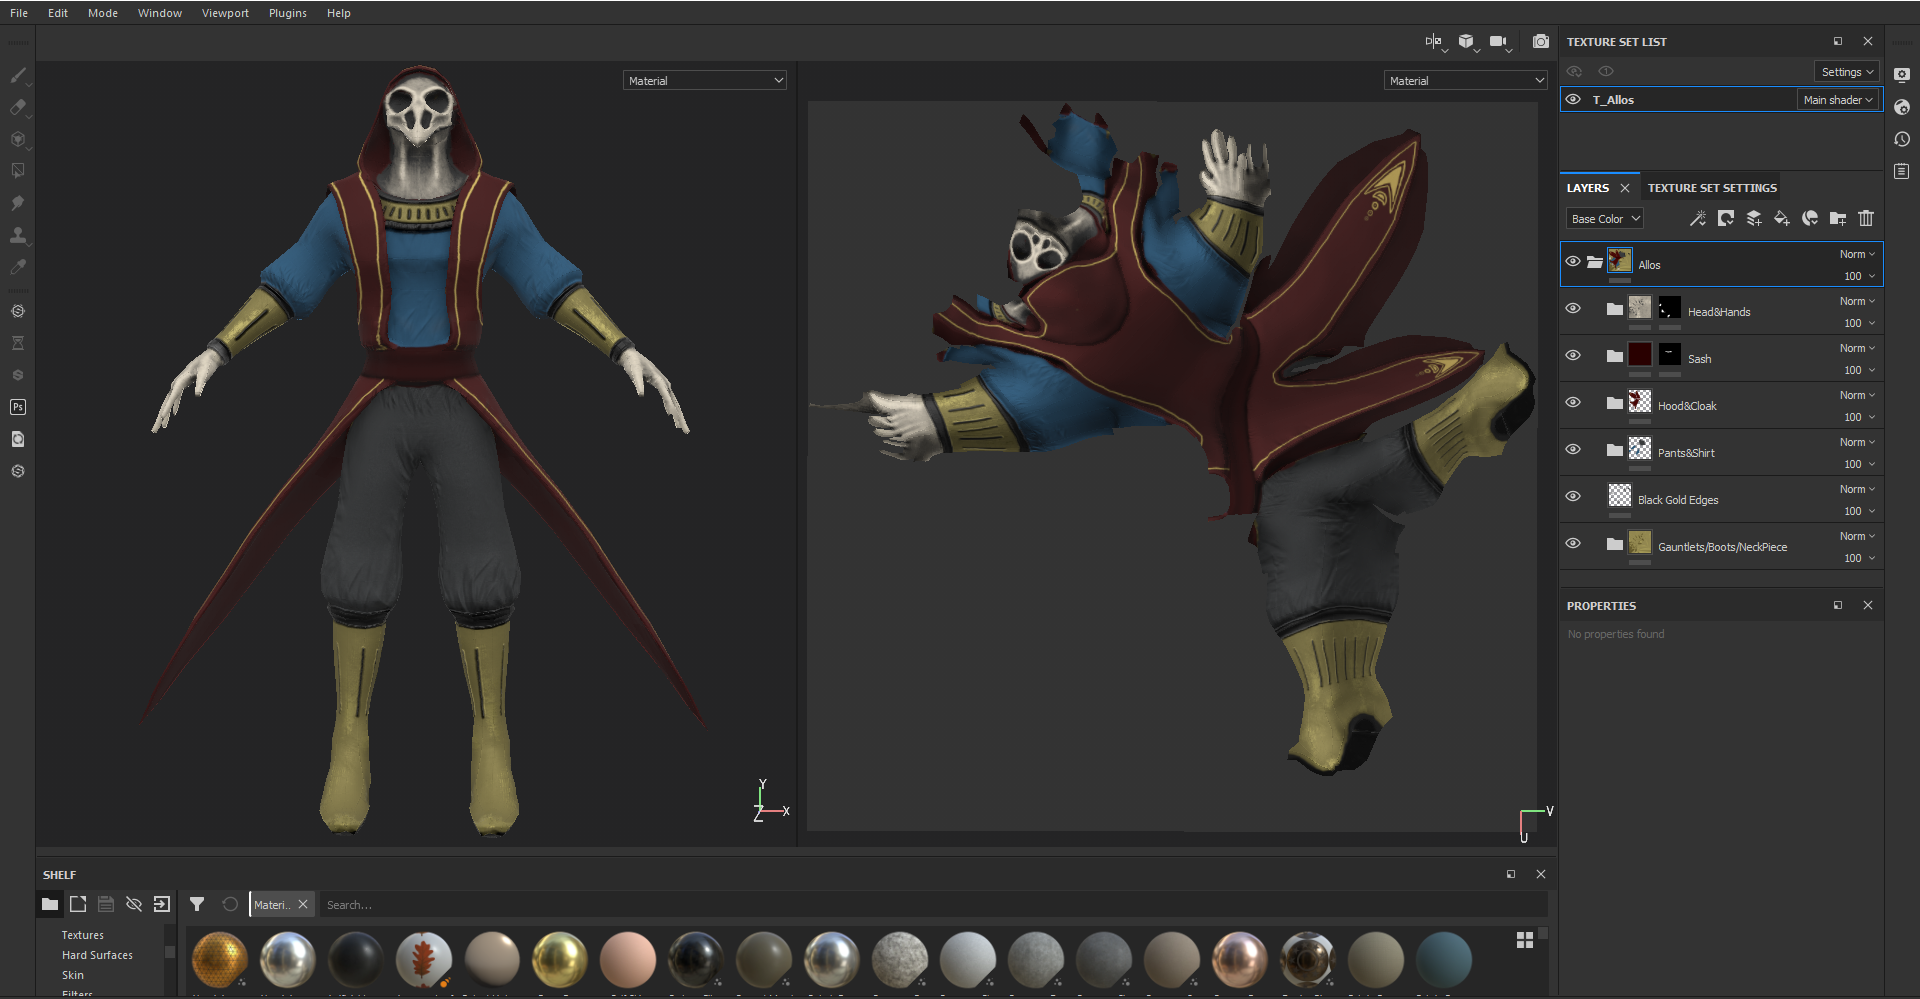Toggle visibility of Allos group layer

[1573, 261]
